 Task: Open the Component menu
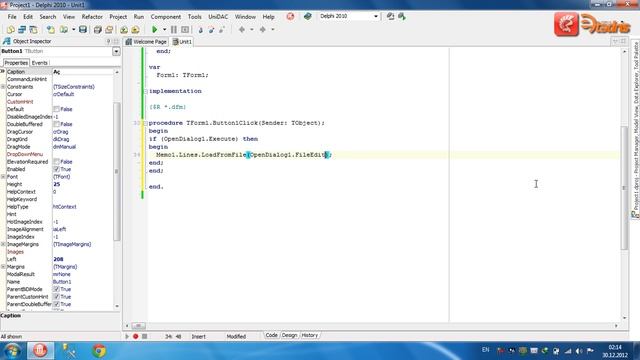(165, 17)
